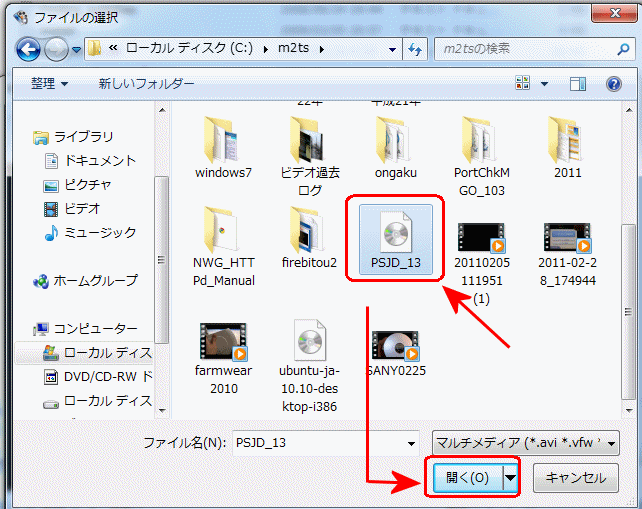This screenshot has height=509, width=642.
Task: Open the 整理 menu
Action: (49, 85)
